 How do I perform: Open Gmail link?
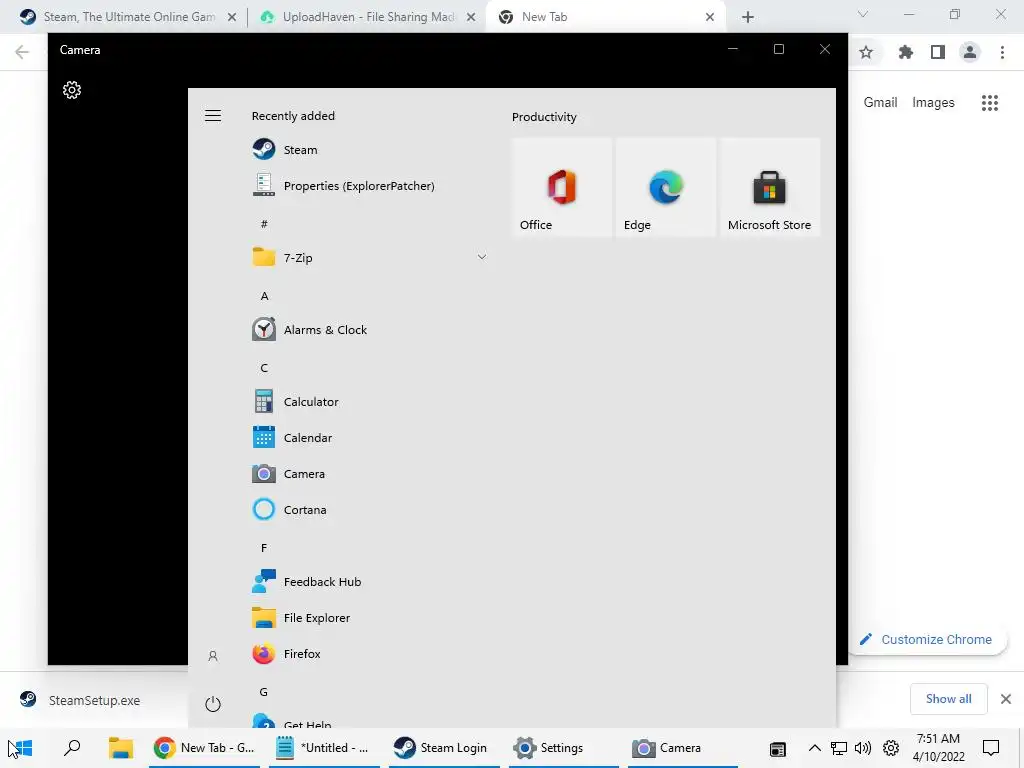tap(880, 103)
